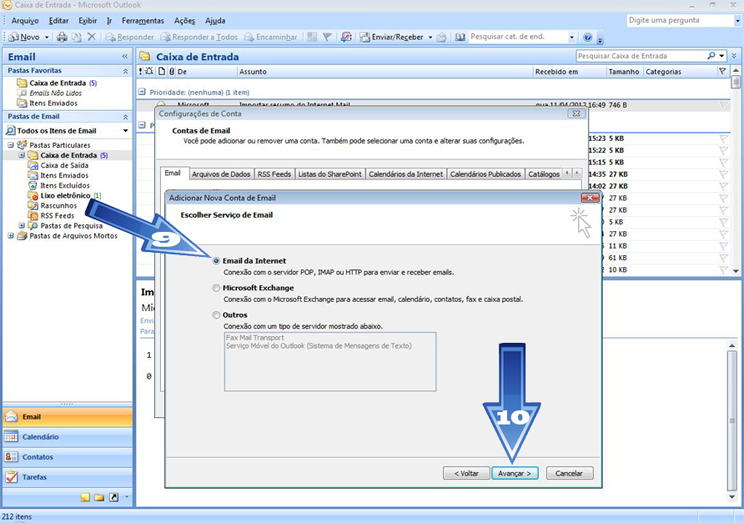Open the Enviar/Receber dropdown arrow

(x=430, y=37)
